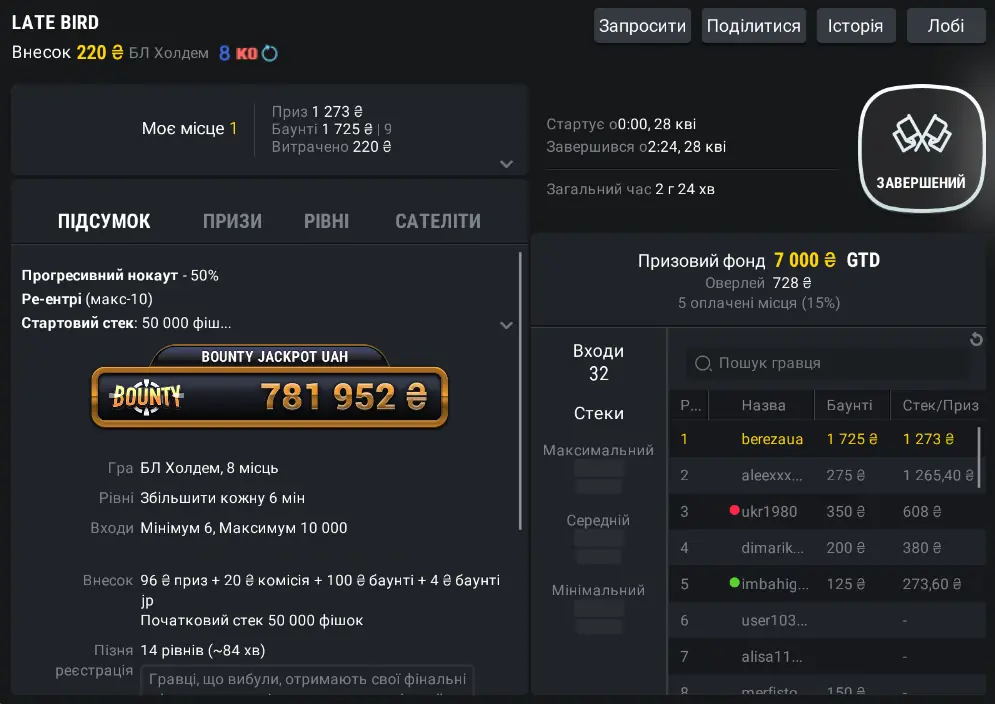The image size is (995, 704).
Task: Click the red status dot by ukr1980
Action: tap(734, 511)
